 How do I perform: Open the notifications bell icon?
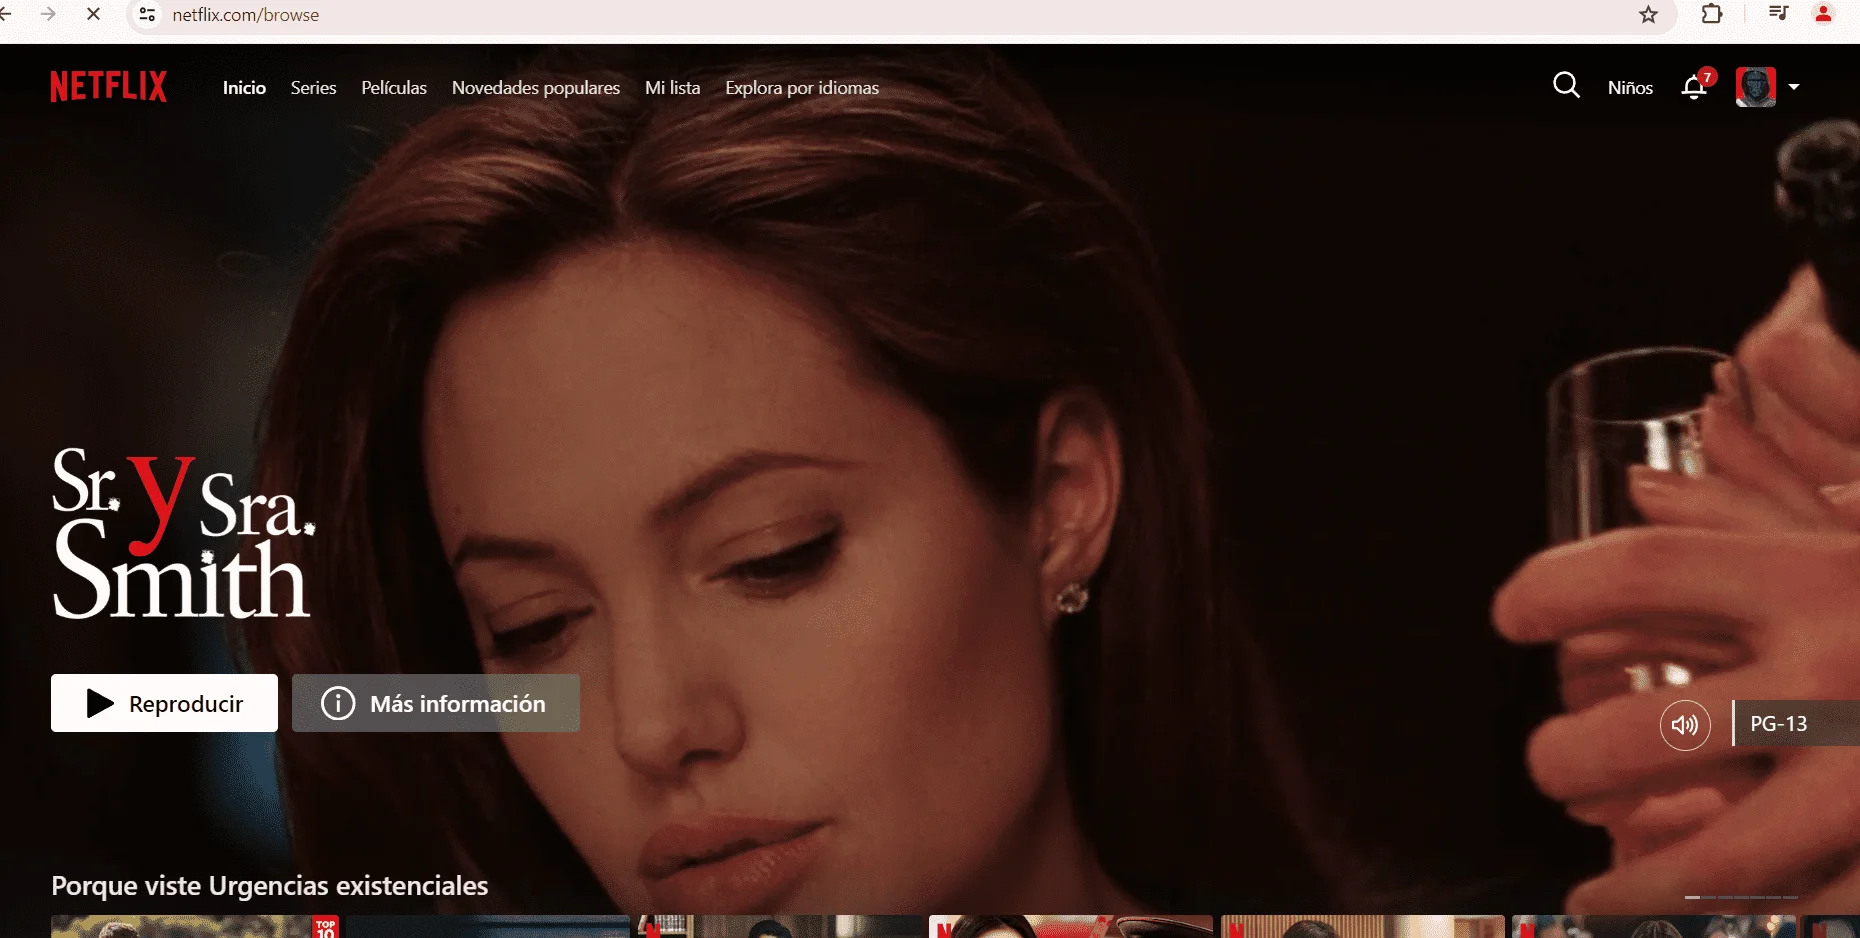[x=1694, y=87]
